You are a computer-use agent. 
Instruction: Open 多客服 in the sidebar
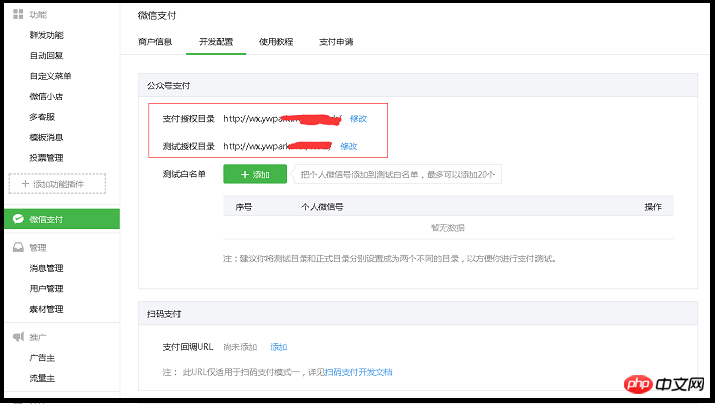click(42, 117)
